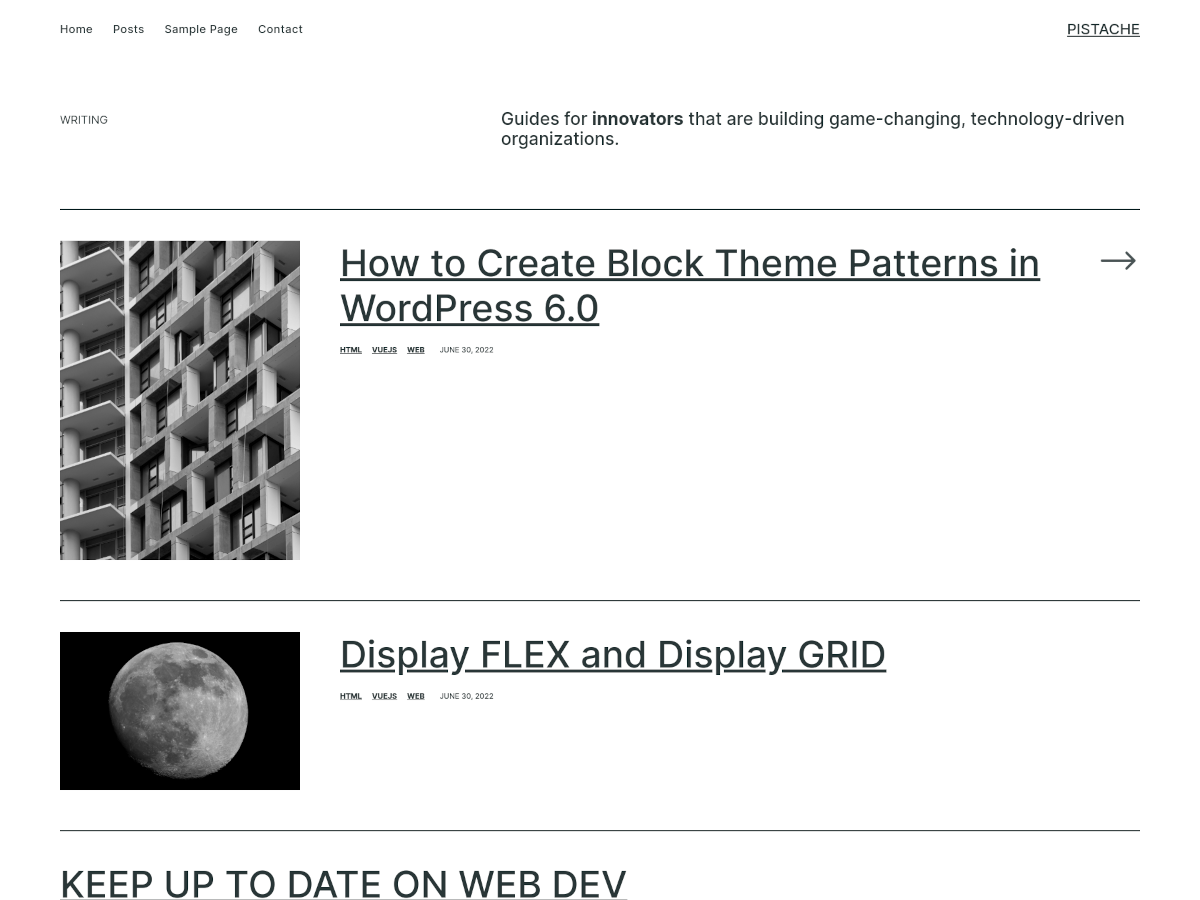Click the WEB tag under Display FLEX post
This screenshot has height=900, width=1200.
(415, 696)
